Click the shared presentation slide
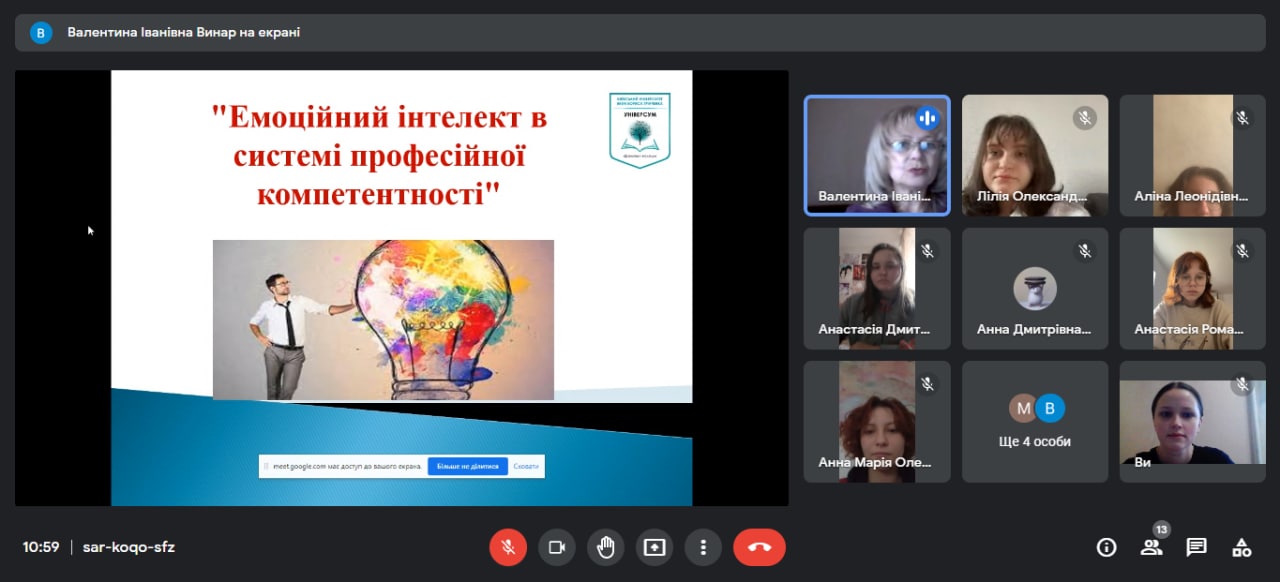 coord(401,288)
